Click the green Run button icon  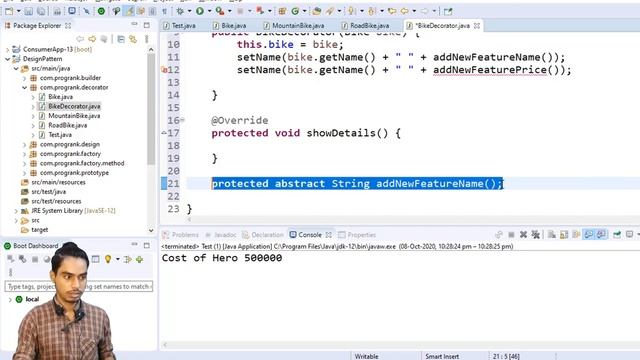tap(200, 11)
